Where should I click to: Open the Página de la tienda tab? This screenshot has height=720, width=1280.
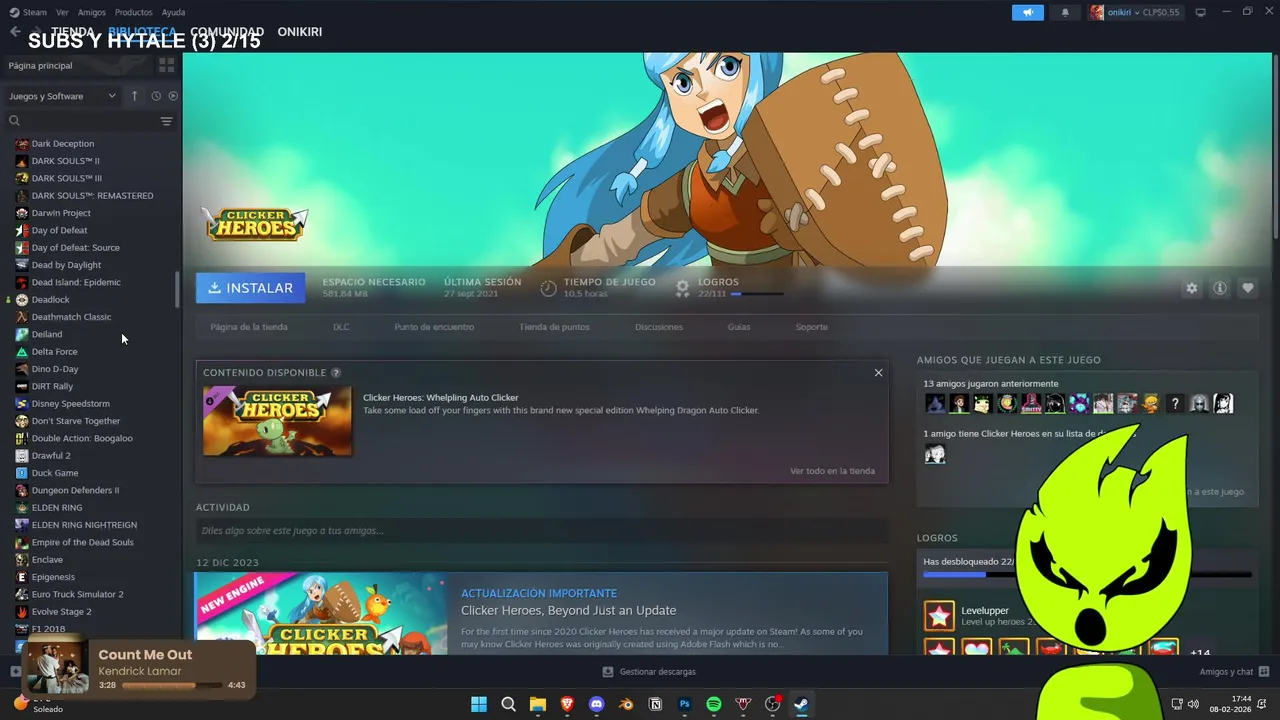[x=249, y=327]
